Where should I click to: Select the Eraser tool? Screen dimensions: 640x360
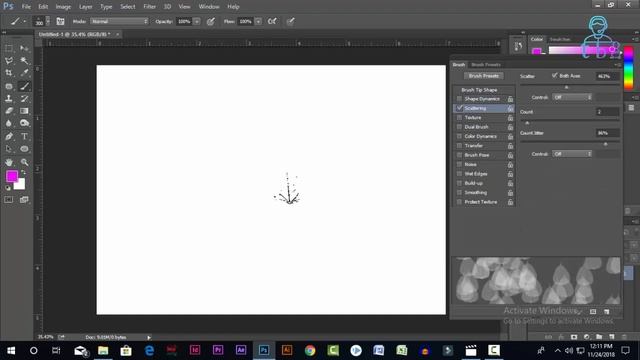[x=9, y=111]
